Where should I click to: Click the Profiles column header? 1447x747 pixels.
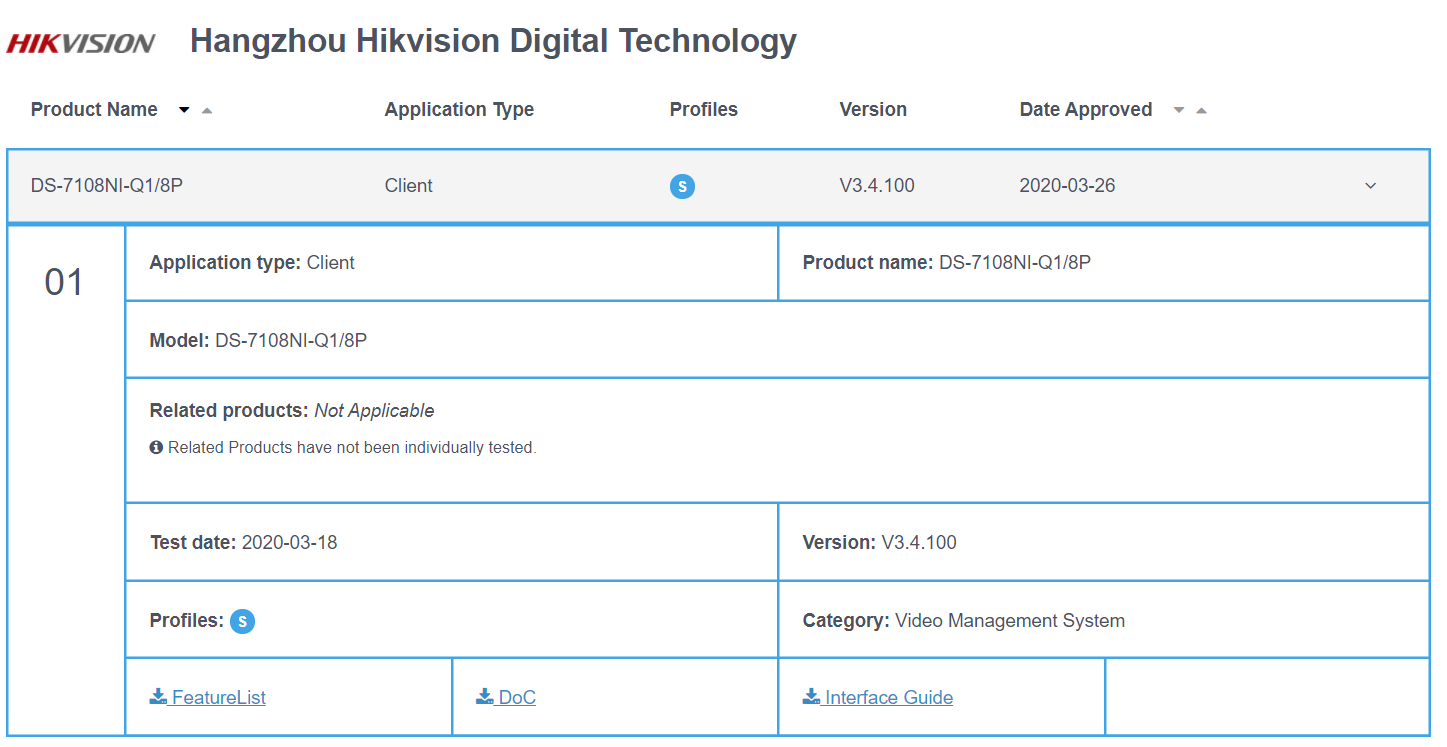point(704,110)
